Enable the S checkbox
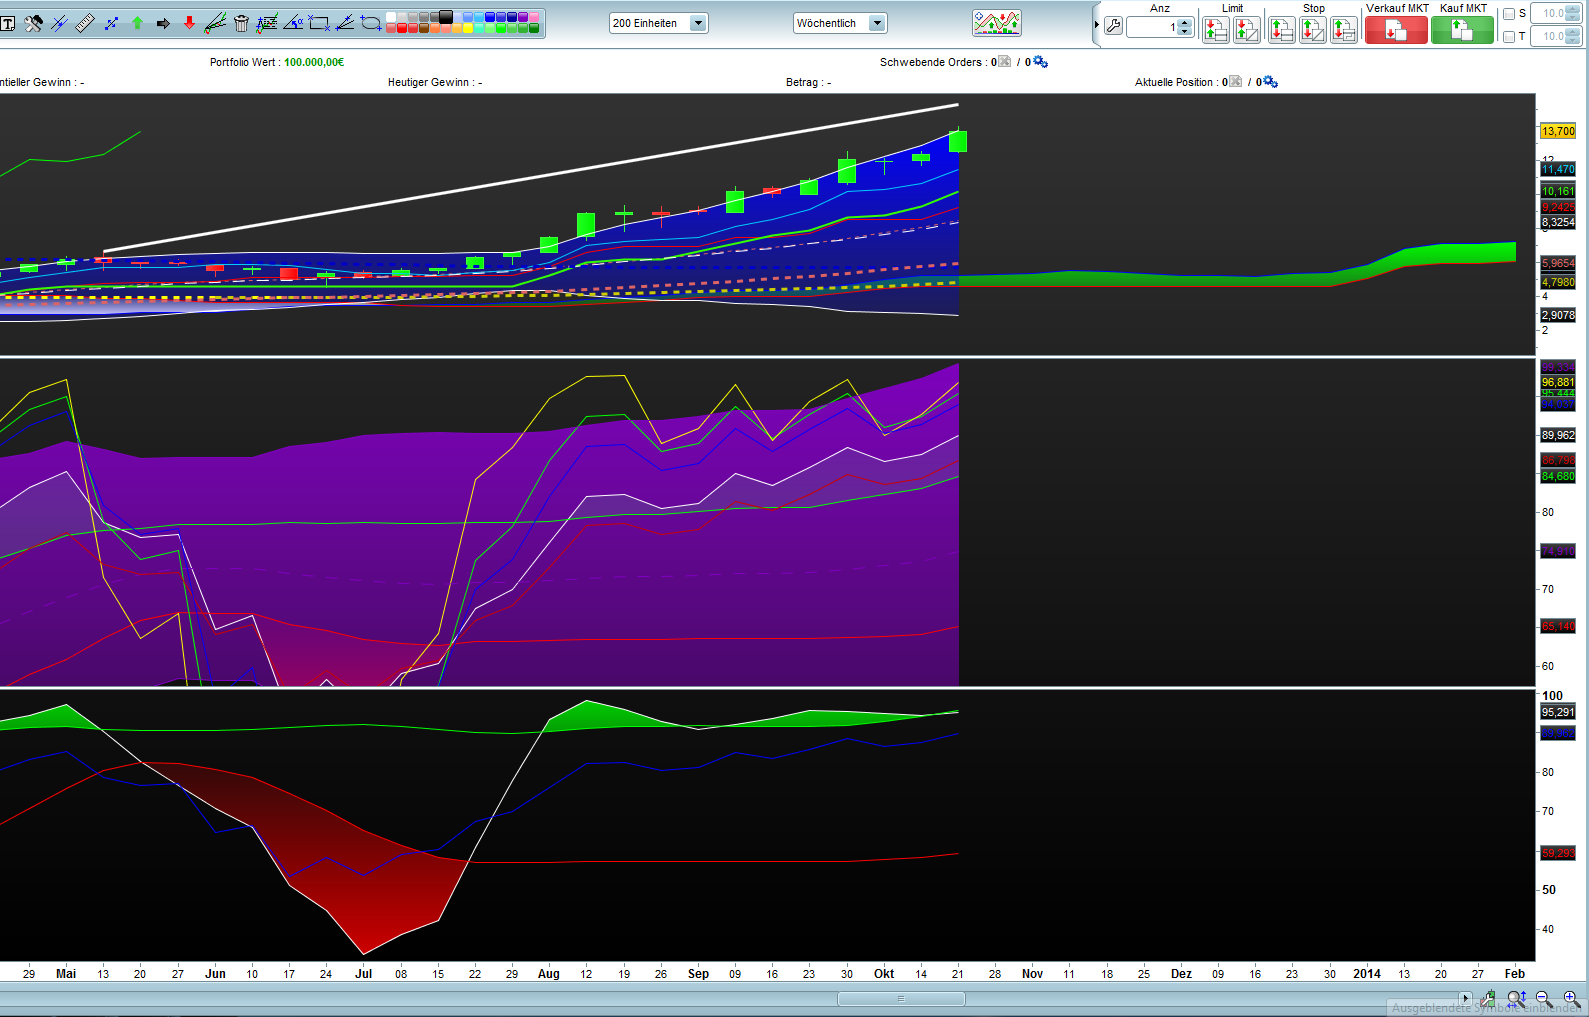Viewport: 1589px width, 1017px height. point(1509,14)
